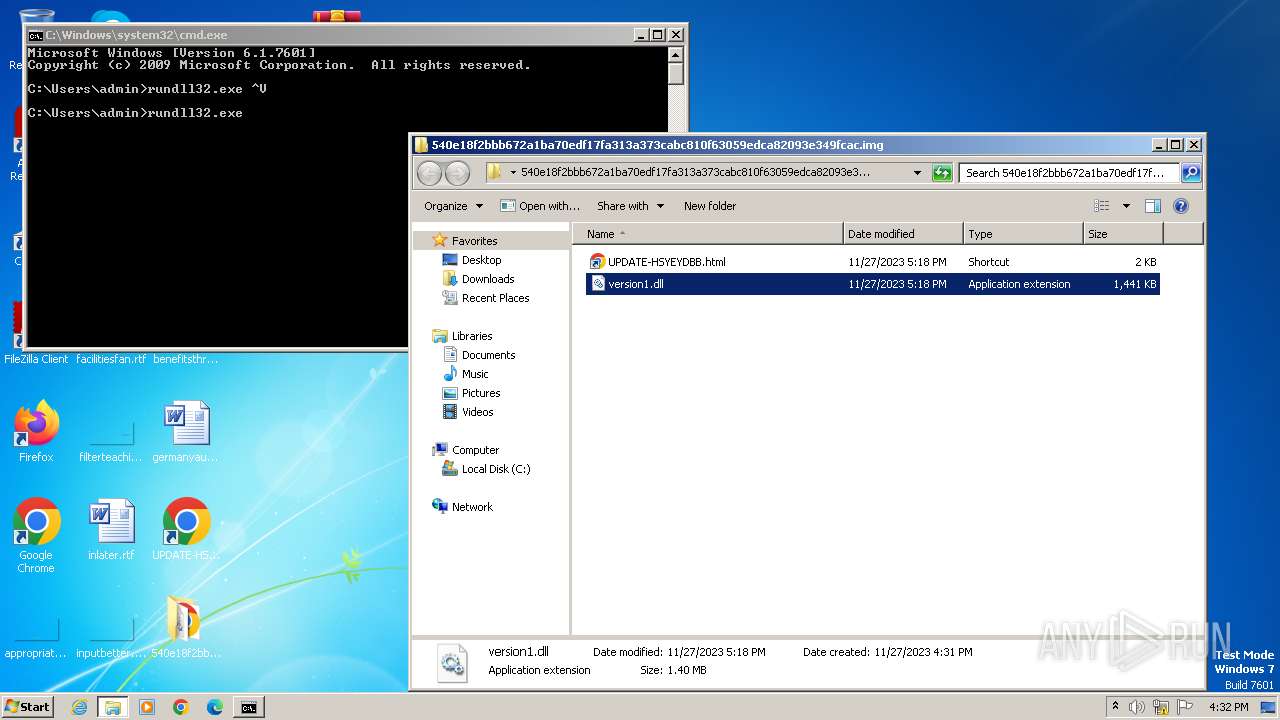The width and height of the screenshot is (1280, 720).
Task: Sort files by Name column
Action: pyautogui.click(x=708, y=234)
